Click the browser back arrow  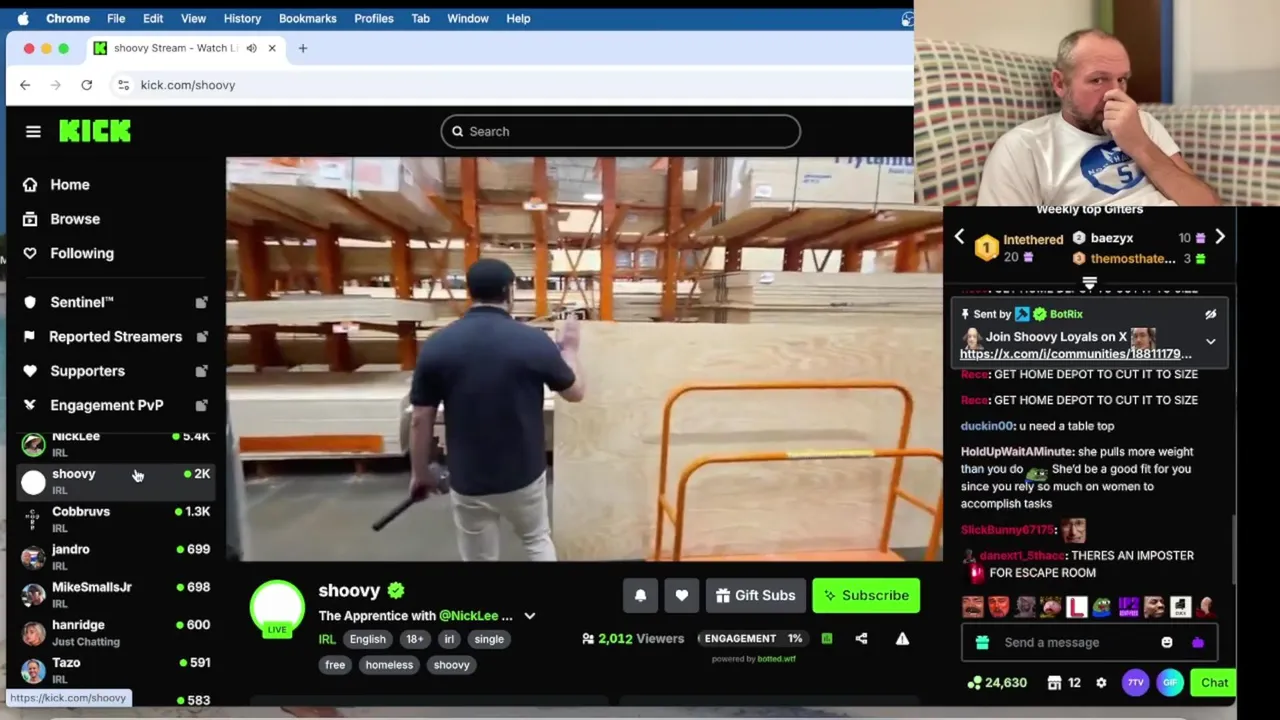point(25,85)
